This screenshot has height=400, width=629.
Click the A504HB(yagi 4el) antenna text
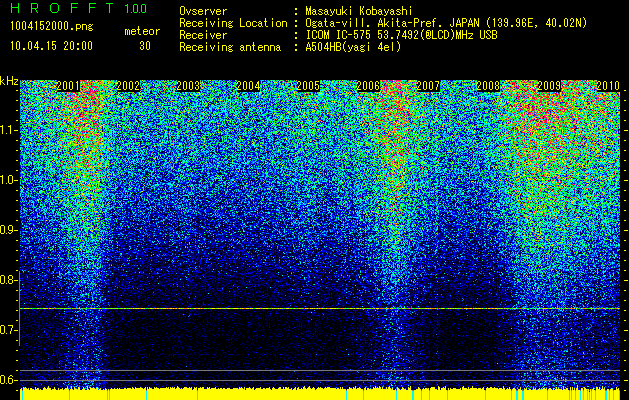(353, 47)
